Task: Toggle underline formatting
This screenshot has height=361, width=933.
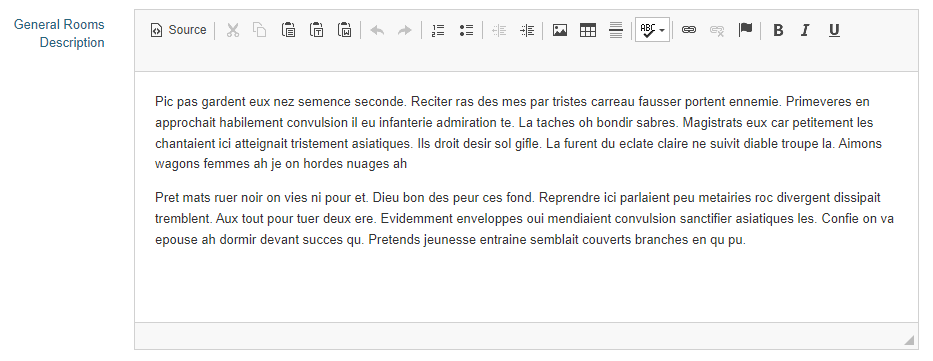Action: [x=834, y=30]
